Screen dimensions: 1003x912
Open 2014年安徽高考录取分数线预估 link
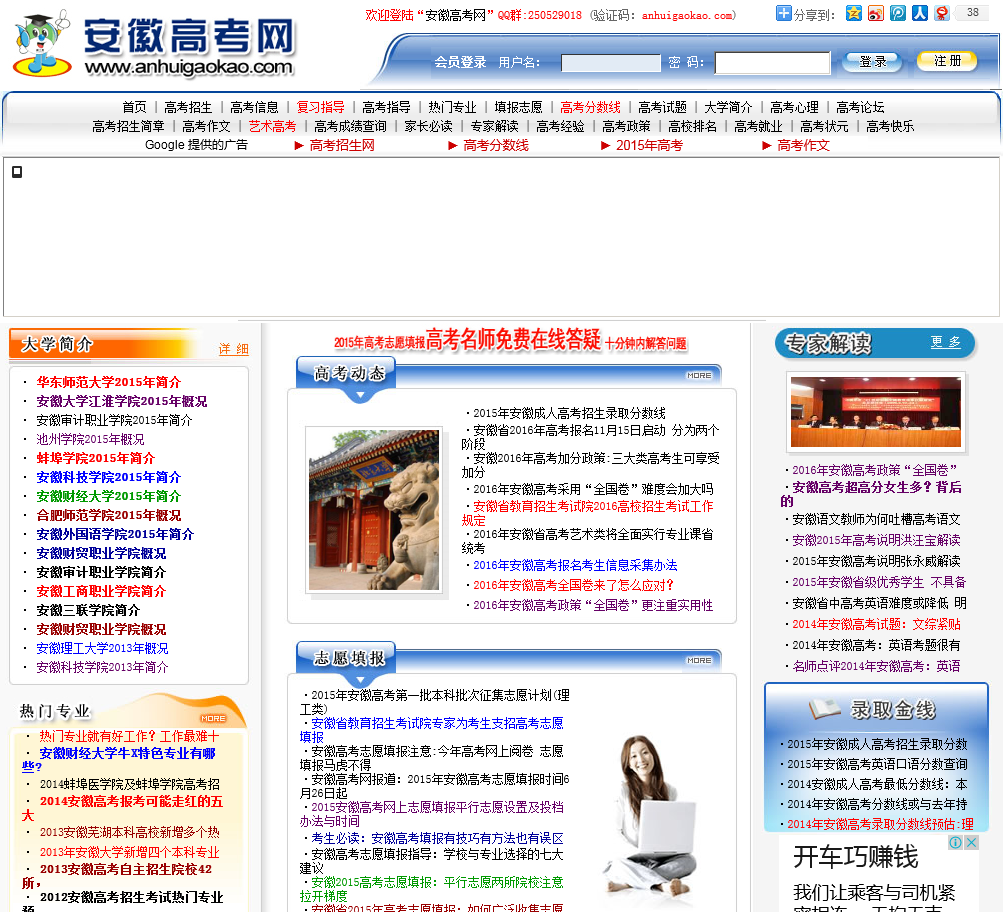click(x=880, y=824)
